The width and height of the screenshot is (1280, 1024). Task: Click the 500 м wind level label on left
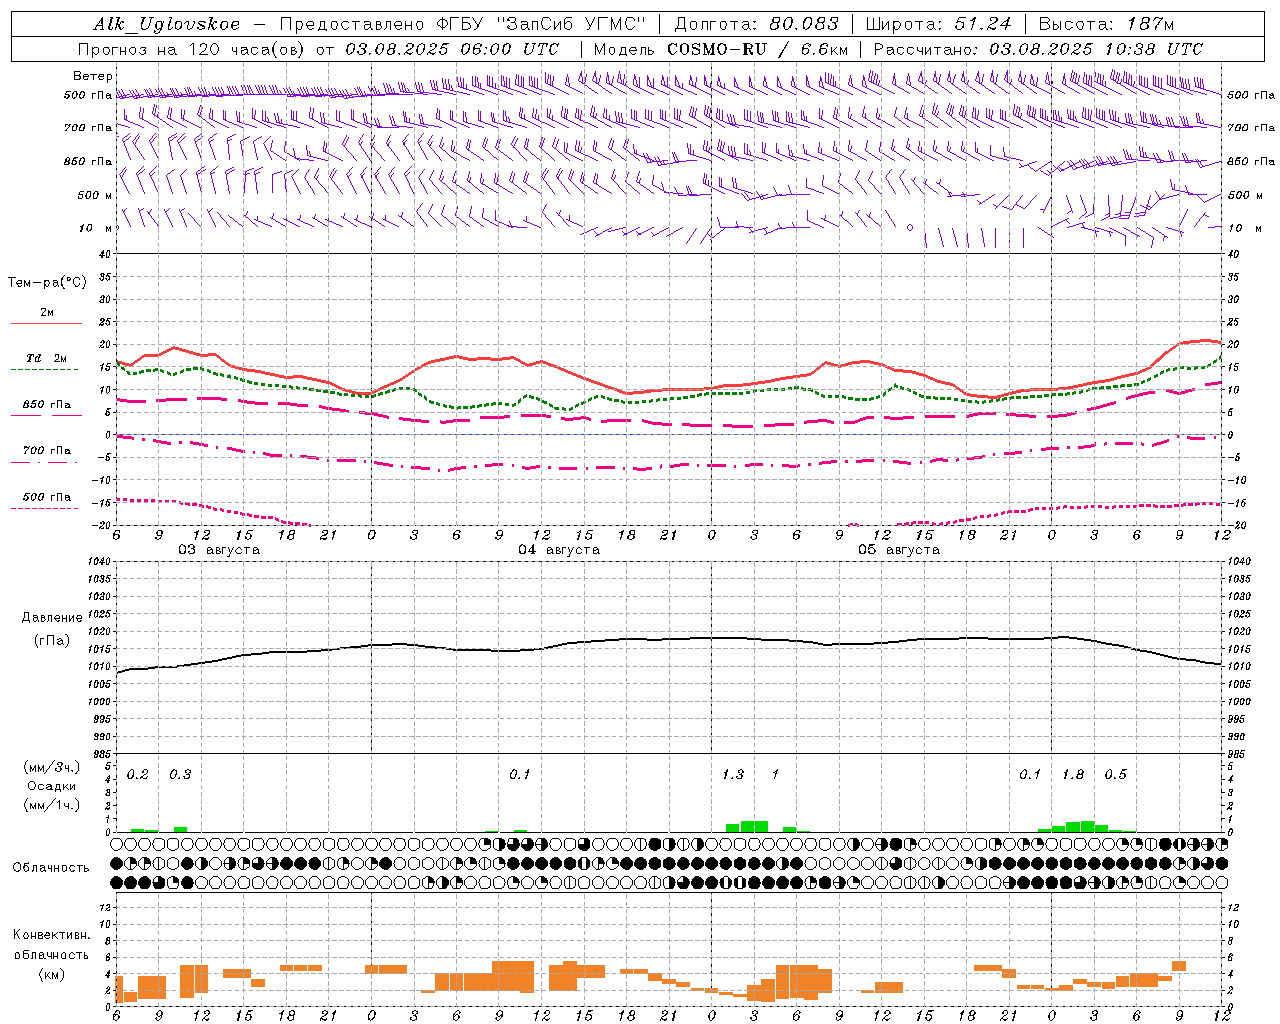(x=95, y=195)
